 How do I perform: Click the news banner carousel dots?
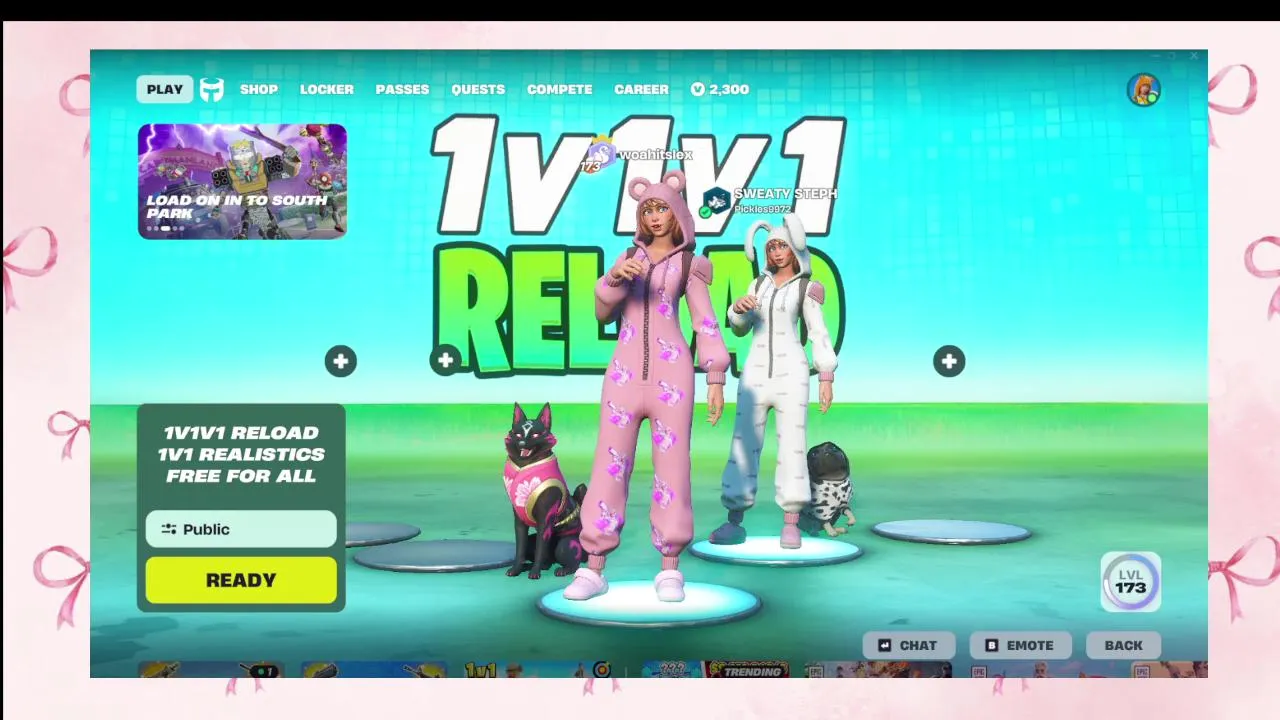point(165,229)
